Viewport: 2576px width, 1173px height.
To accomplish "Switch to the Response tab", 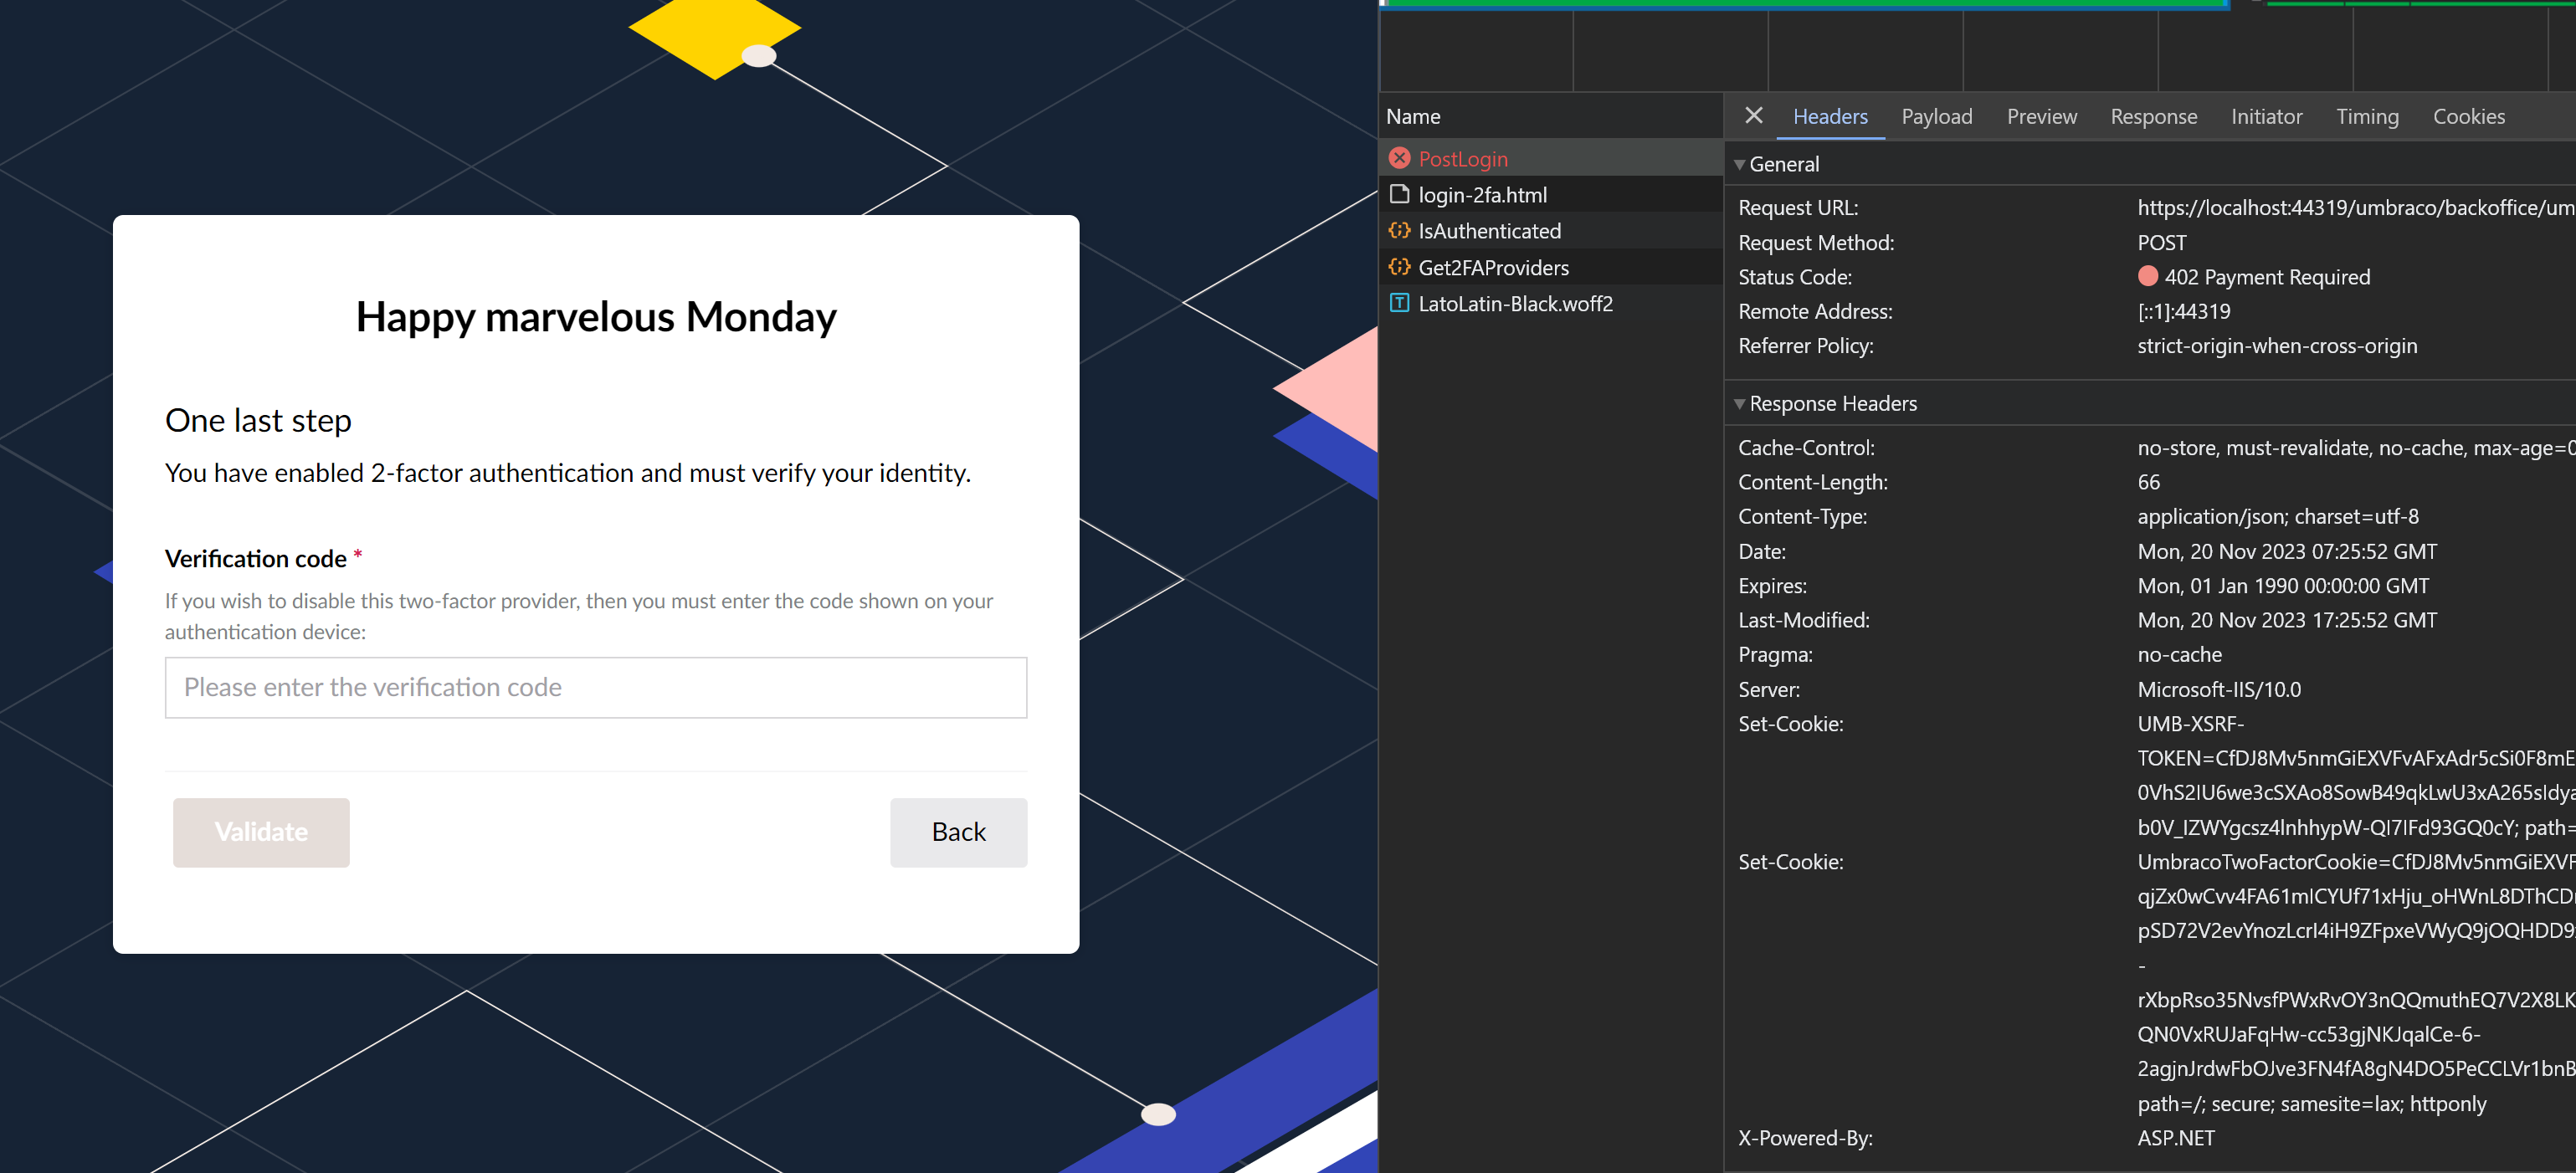I will tap(2154, 116).
